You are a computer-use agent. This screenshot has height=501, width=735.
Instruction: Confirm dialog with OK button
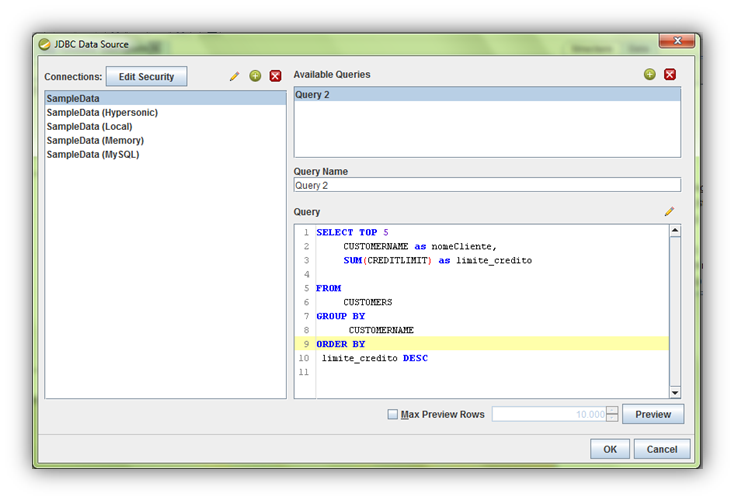click(610, 449)
